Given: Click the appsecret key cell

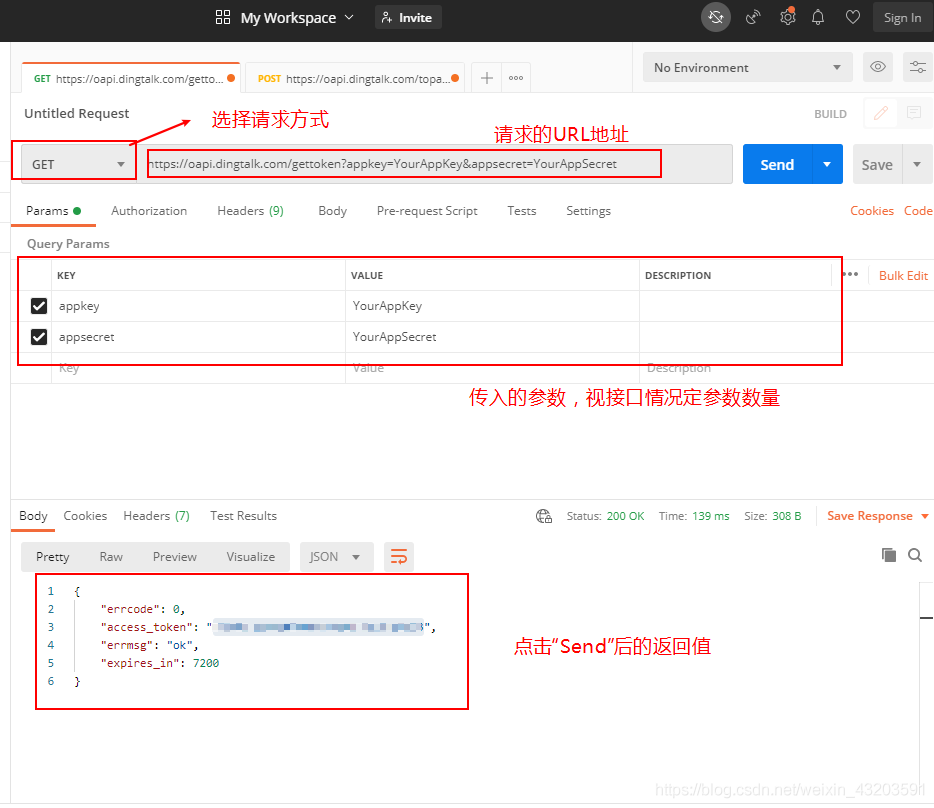Looking at the screenshot, I should 198,337.
